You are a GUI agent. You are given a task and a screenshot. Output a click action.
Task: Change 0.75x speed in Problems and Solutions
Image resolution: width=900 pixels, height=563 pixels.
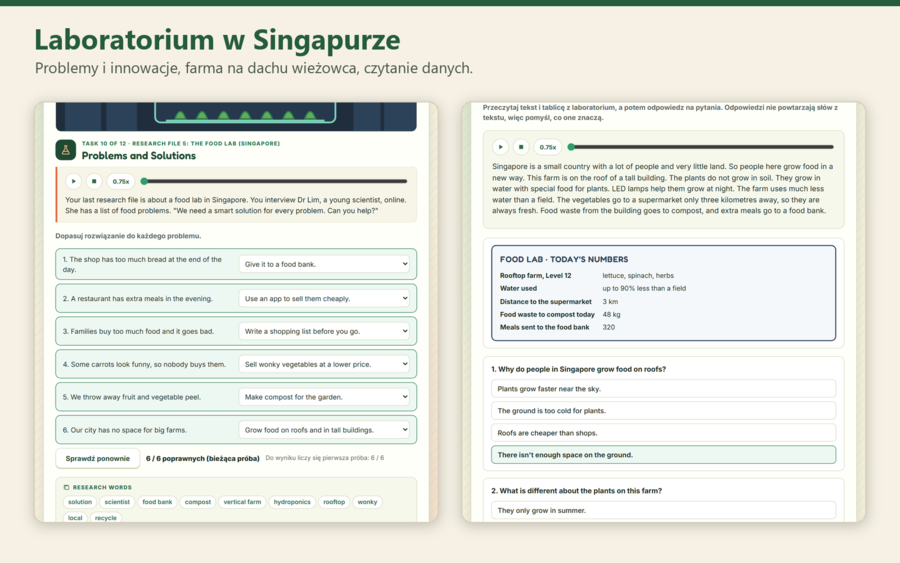pyautogui.click(x=121, y=181)
